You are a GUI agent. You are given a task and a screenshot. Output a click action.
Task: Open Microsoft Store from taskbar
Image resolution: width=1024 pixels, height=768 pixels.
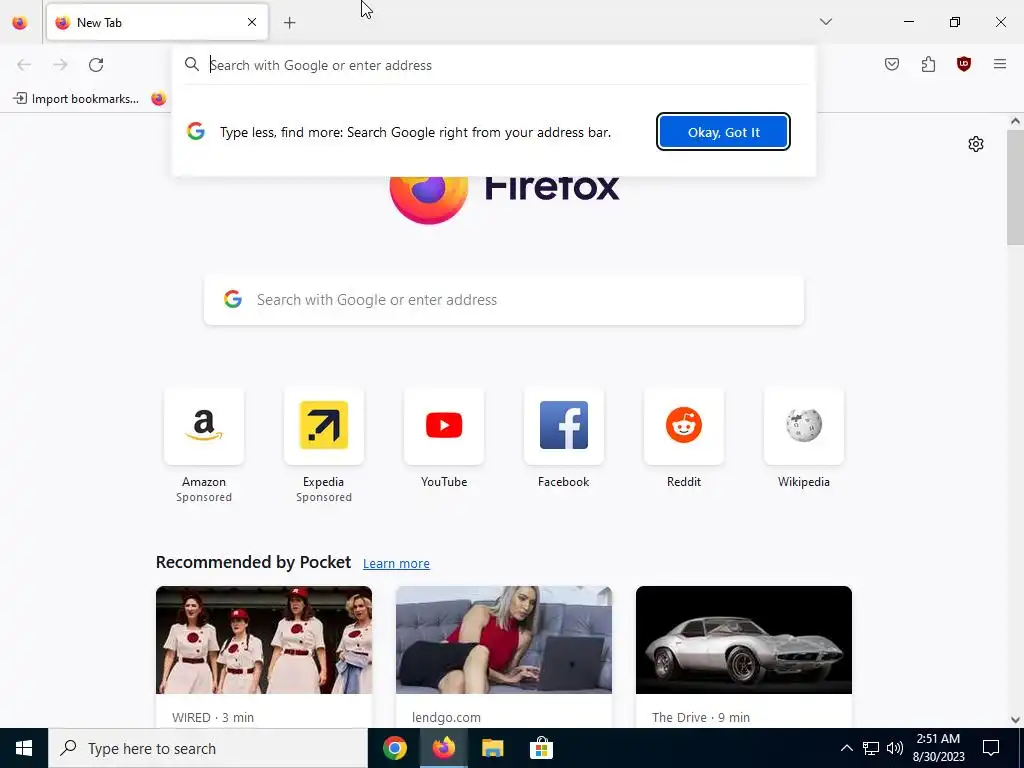(541, 748)
